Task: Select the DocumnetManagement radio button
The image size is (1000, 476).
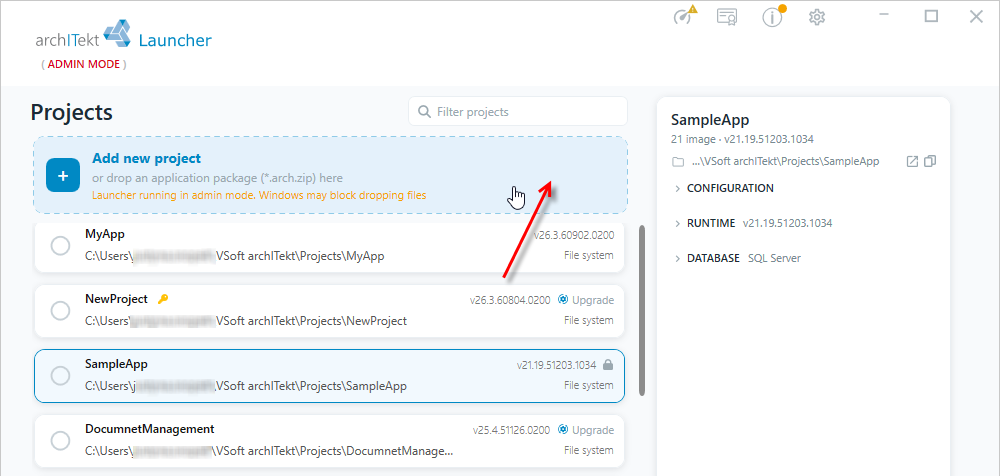Action: (x=60, y=440)
